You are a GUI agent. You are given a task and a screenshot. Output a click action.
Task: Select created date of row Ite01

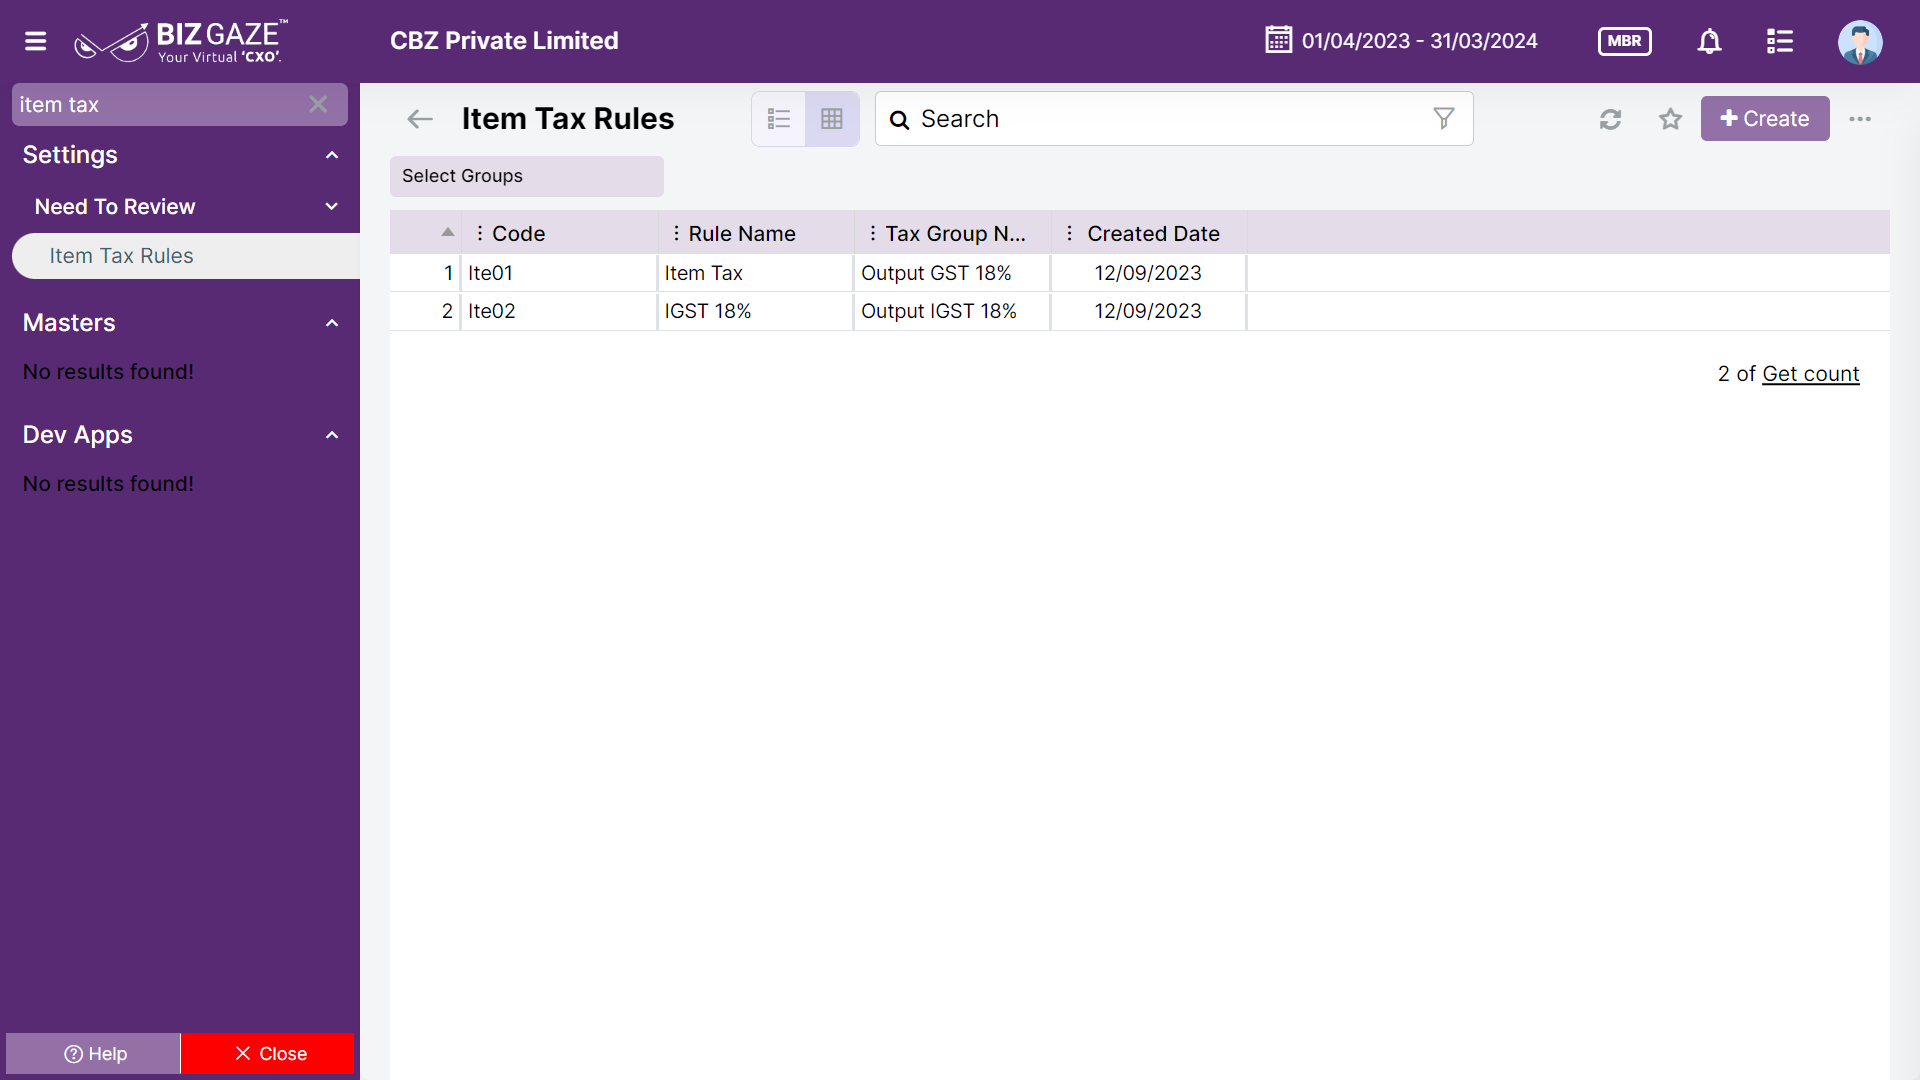coord(1148,273)
